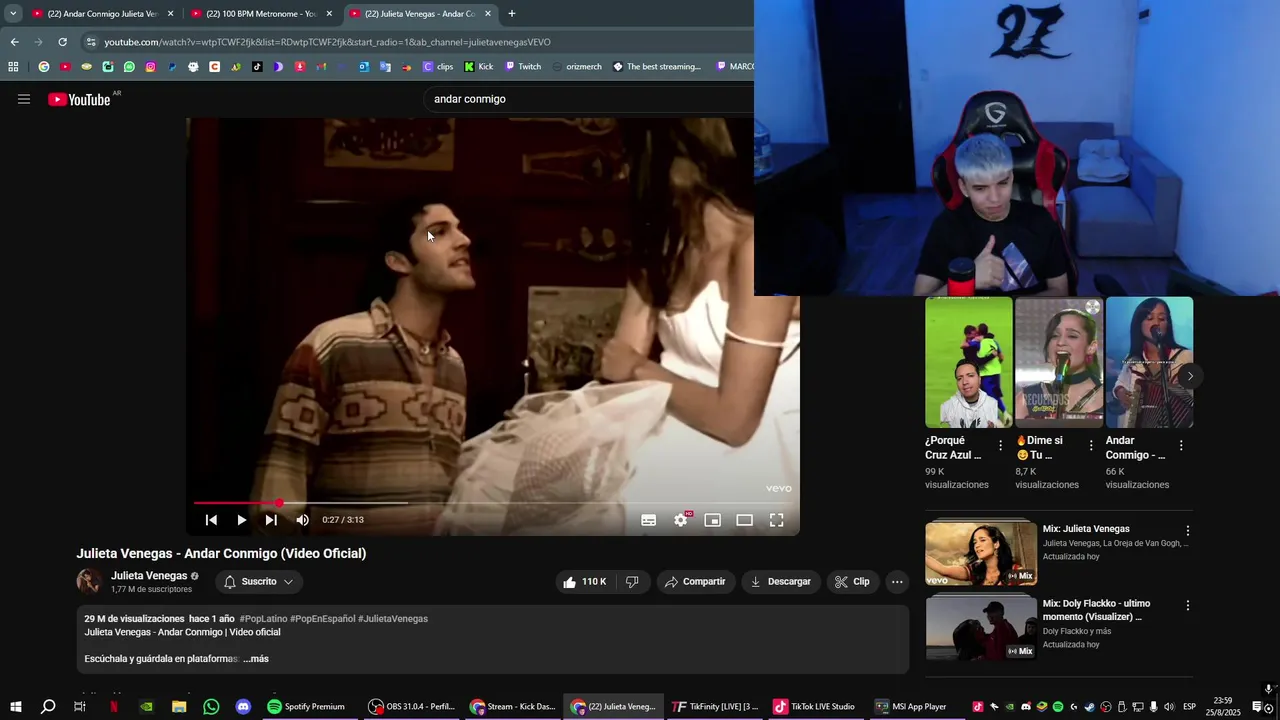Open the Suscrito notification dropdown
The image size is (1280, 720).
click(259, 582)
